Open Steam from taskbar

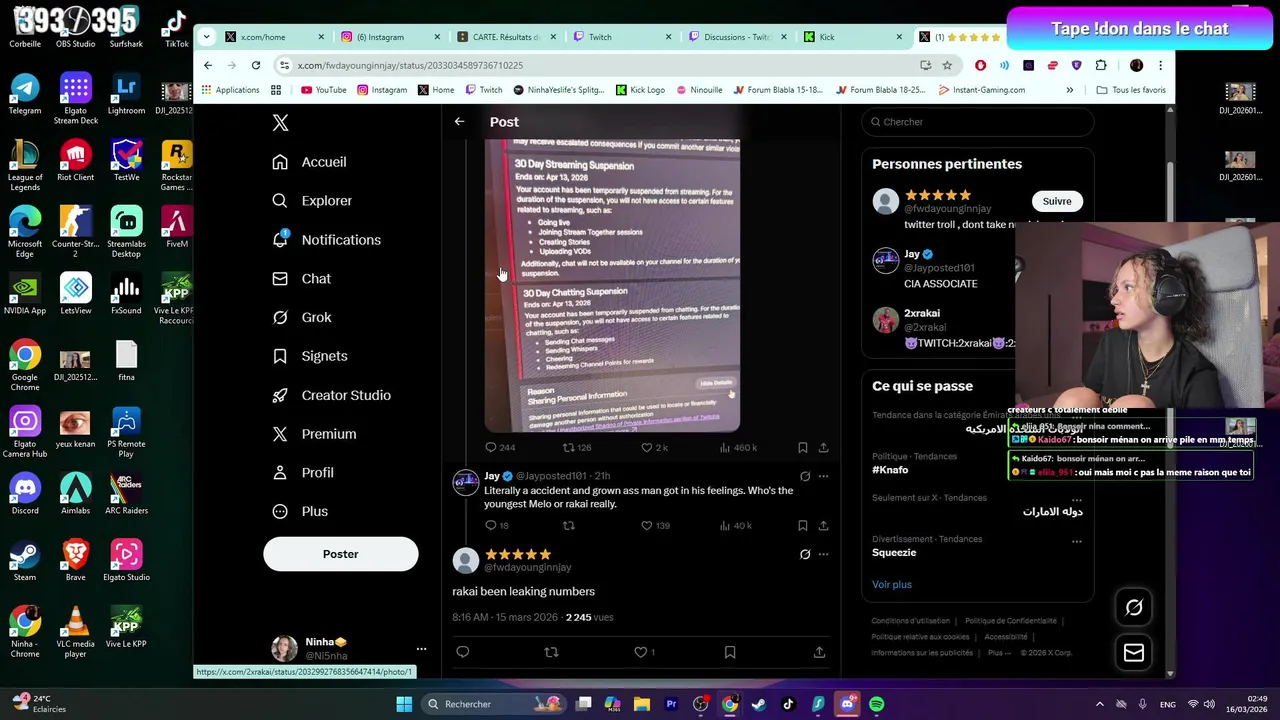(x=758, y=704)
